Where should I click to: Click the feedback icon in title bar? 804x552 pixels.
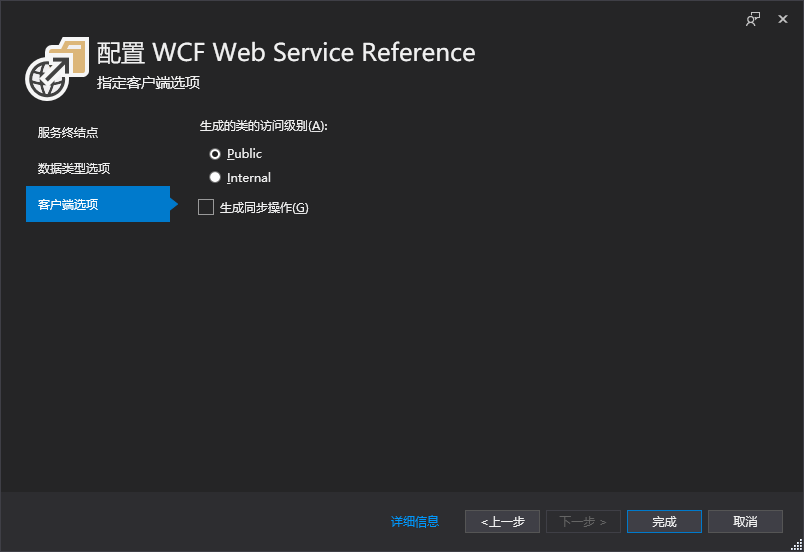[x=753, y=19]
